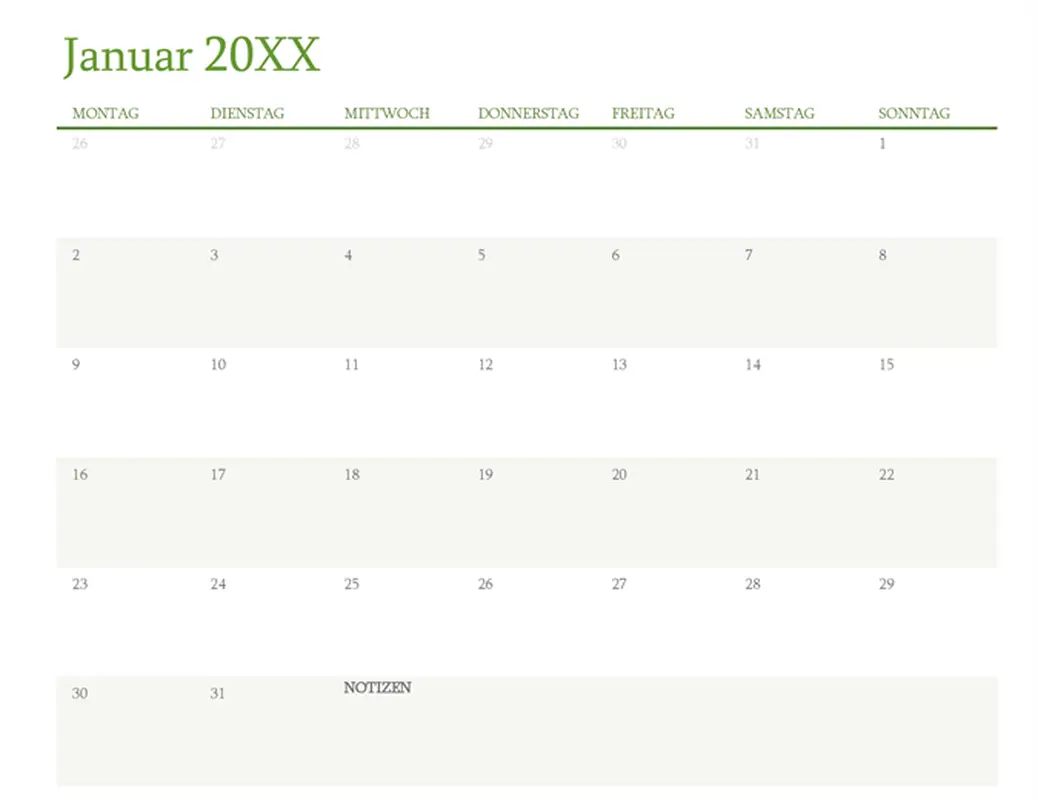Choose day 8 under Sonntag
The image size is (1038, 800).
pyautogui.click(x=882, y=255)
